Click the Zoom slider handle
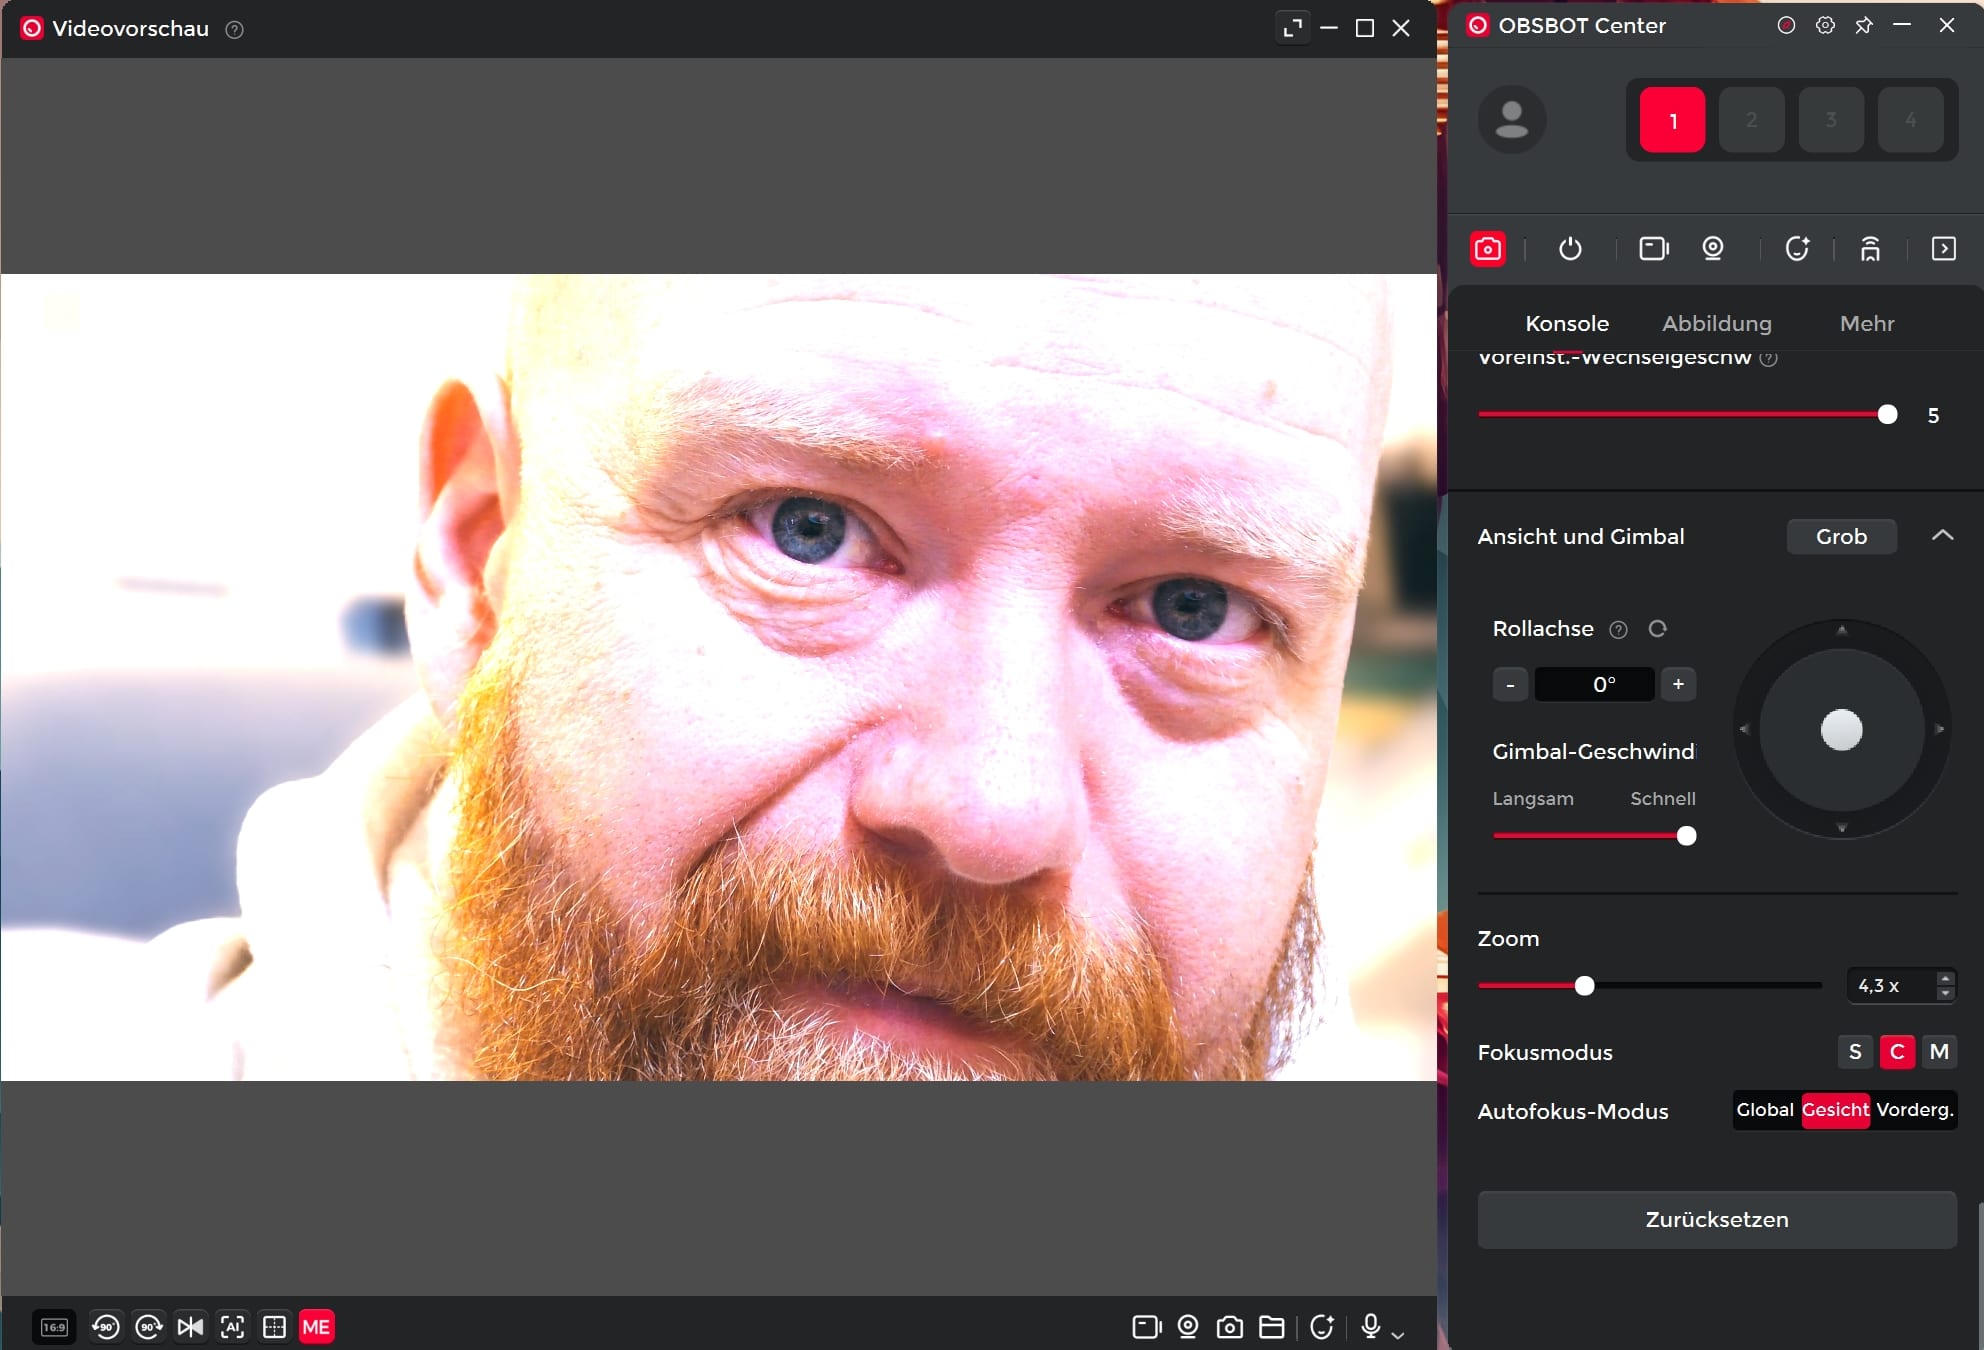Image resolution: width=1984 pixels, height=1350 pixels. (x=1584, y=986)
